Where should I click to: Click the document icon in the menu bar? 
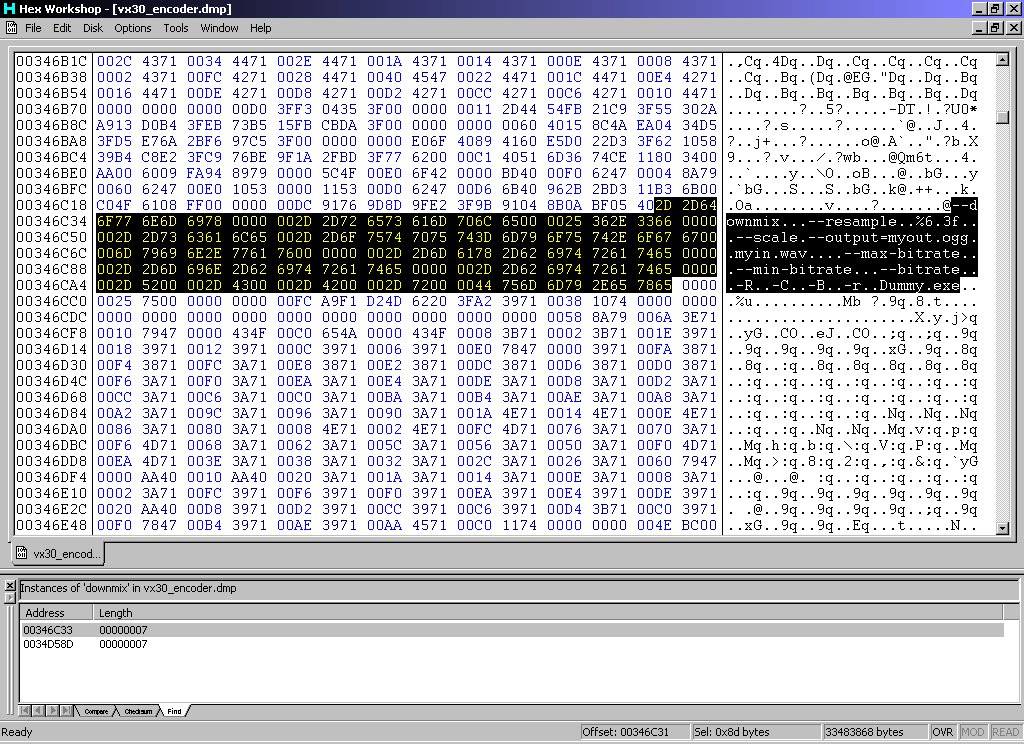11,28
